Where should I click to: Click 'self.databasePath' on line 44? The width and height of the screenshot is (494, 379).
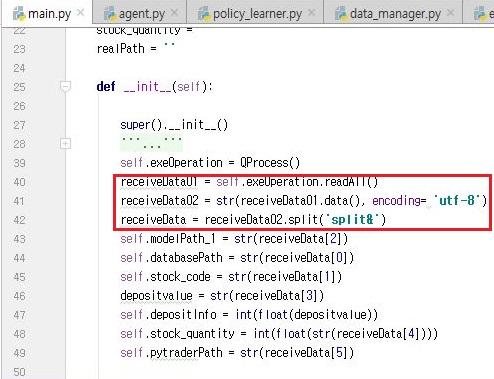171,258
